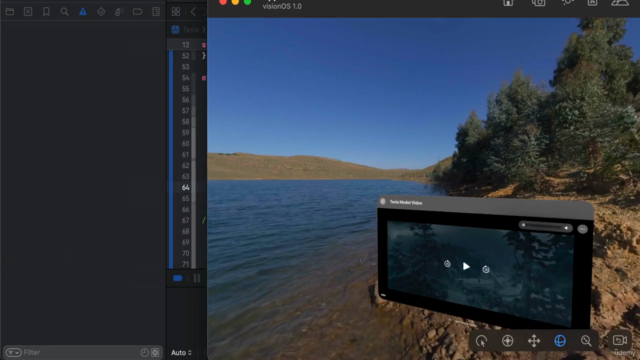Image resolution: width=640 pixels, height=360 pixels.
Task: Select the simulator zoom tool
Action: pyautogui.click(x=586, y=341)
